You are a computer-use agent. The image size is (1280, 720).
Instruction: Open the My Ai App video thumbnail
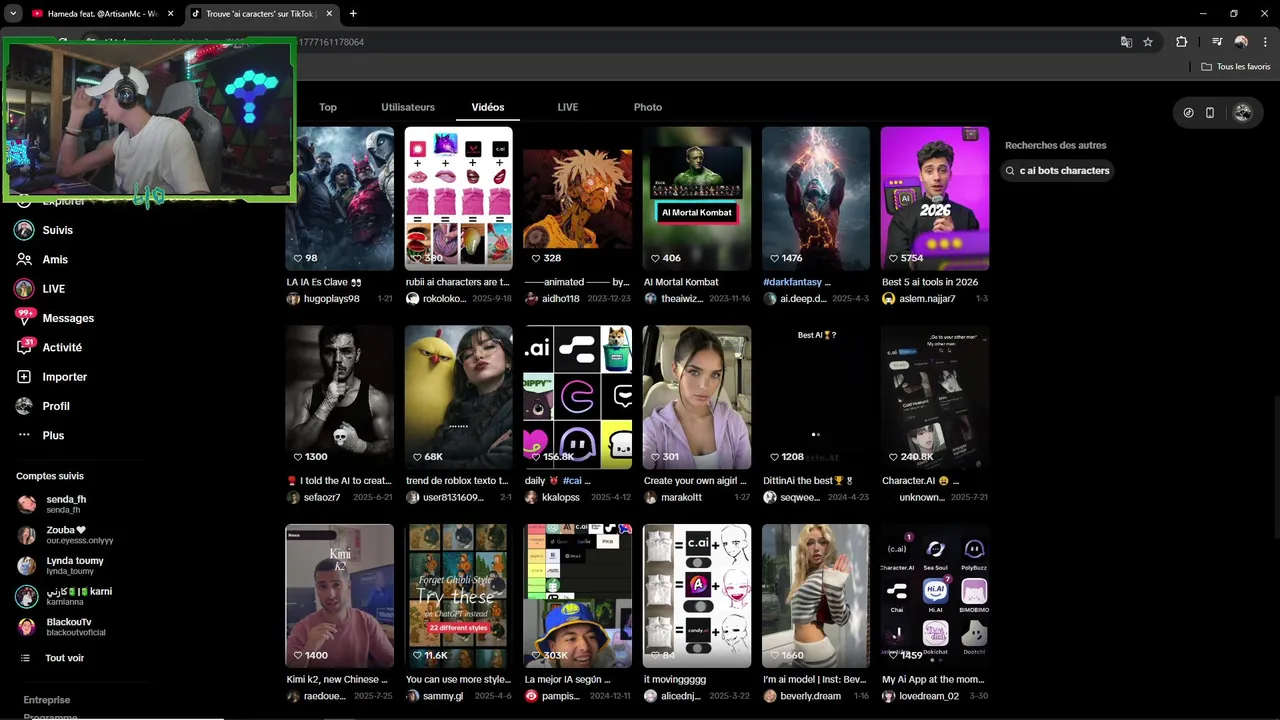tap(935, 596)
